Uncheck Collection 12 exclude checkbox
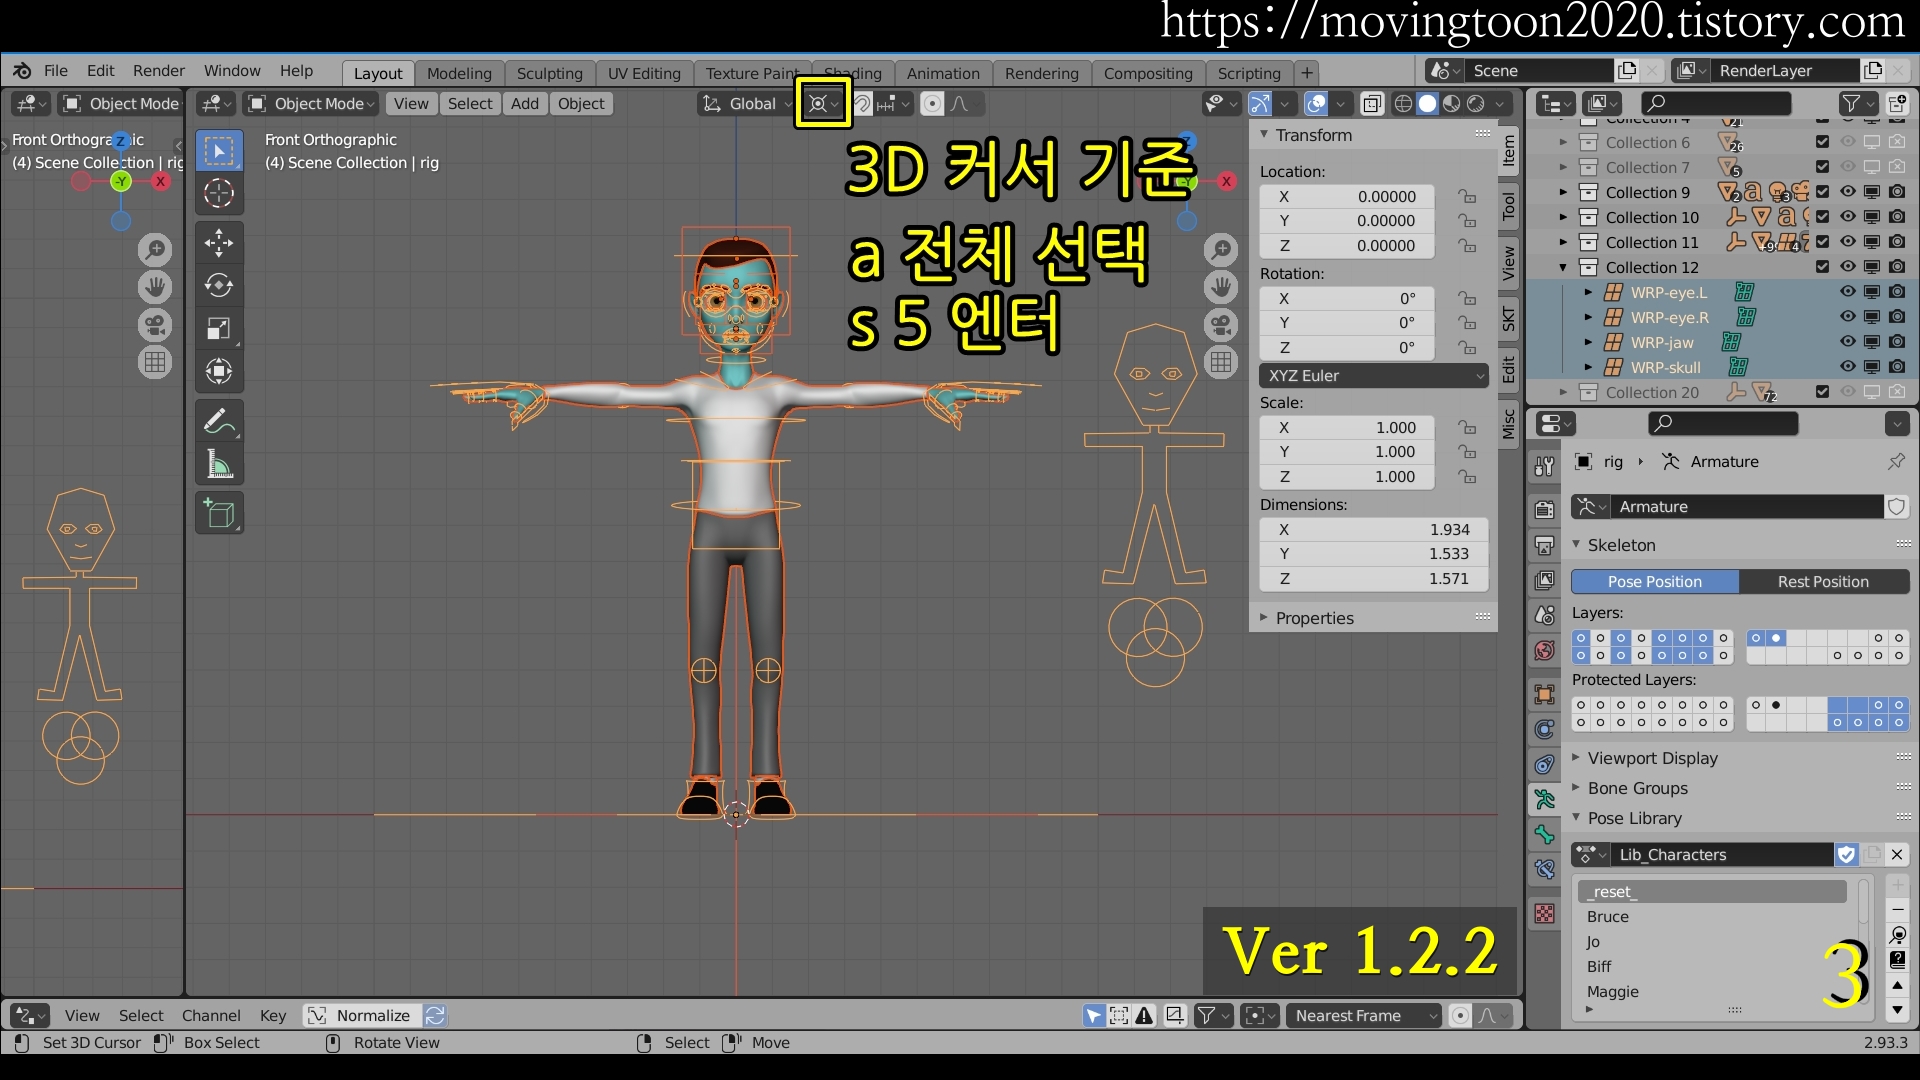 click(x=1822, y=267)
